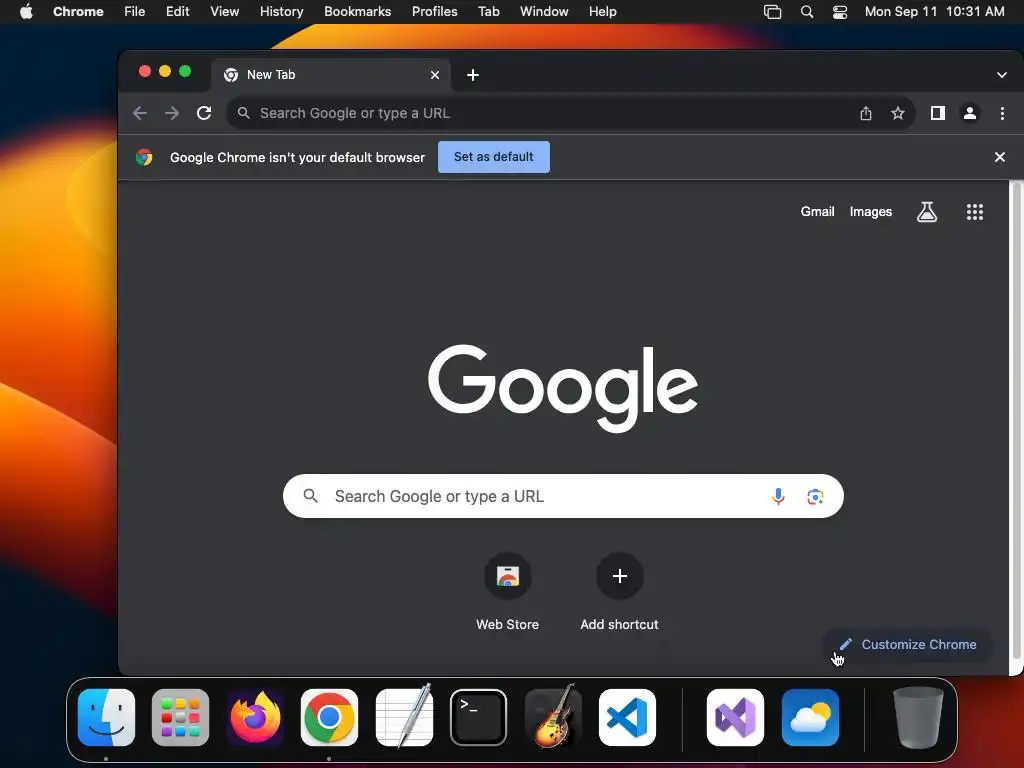This screenshot has height=768, width=1024.
Task: Launch Firefox from the Dock
Action: 255,717
